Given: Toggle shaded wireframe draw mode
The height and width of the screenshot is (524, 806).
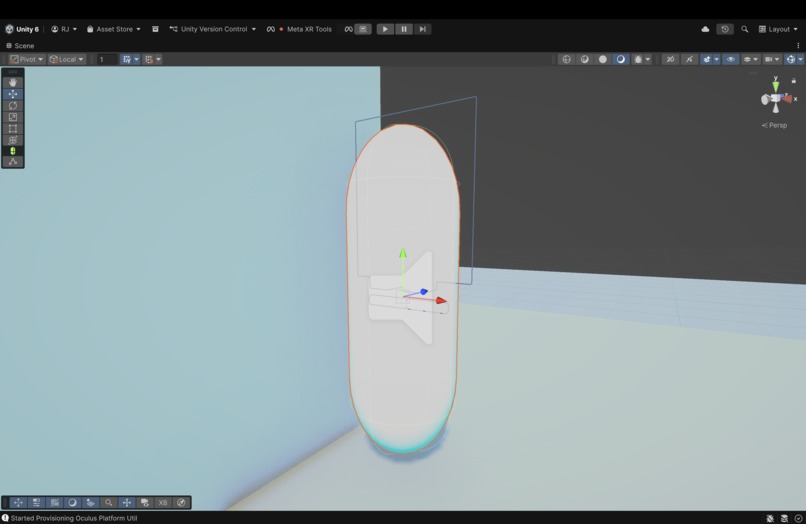Looking at the screenshot, I should [584, 59].
